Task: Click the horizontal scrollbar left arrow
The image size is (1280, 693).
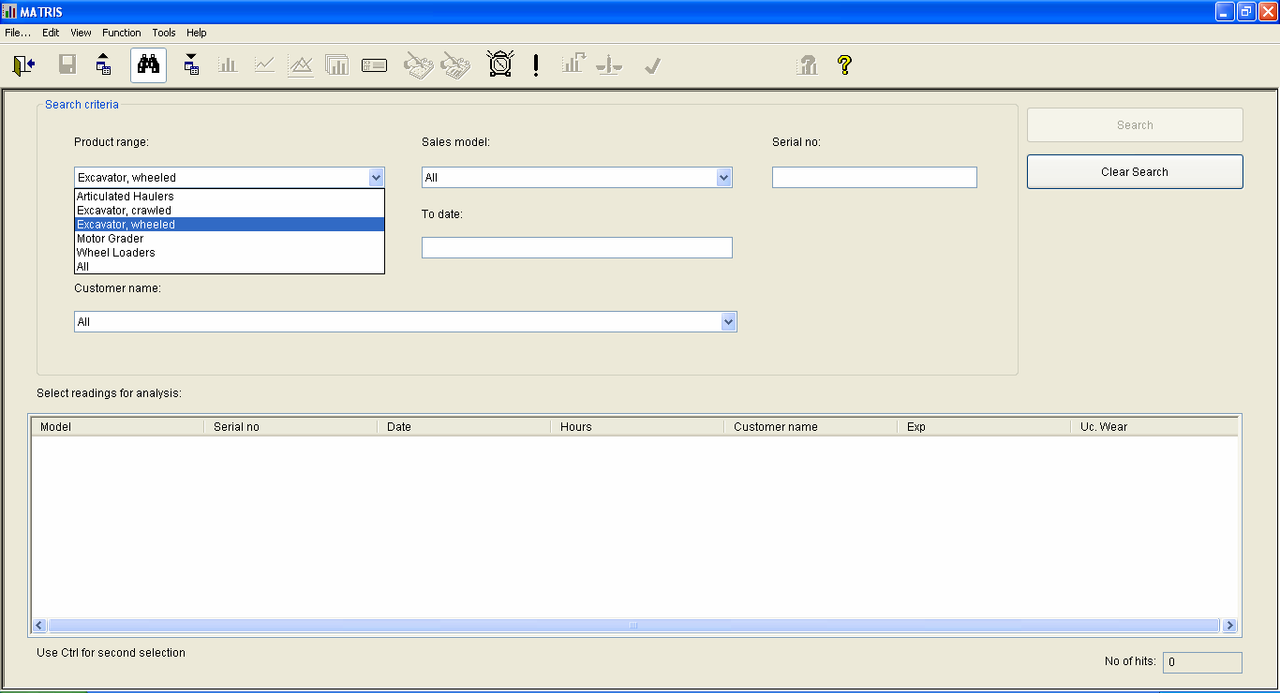Action: [40, 625]
